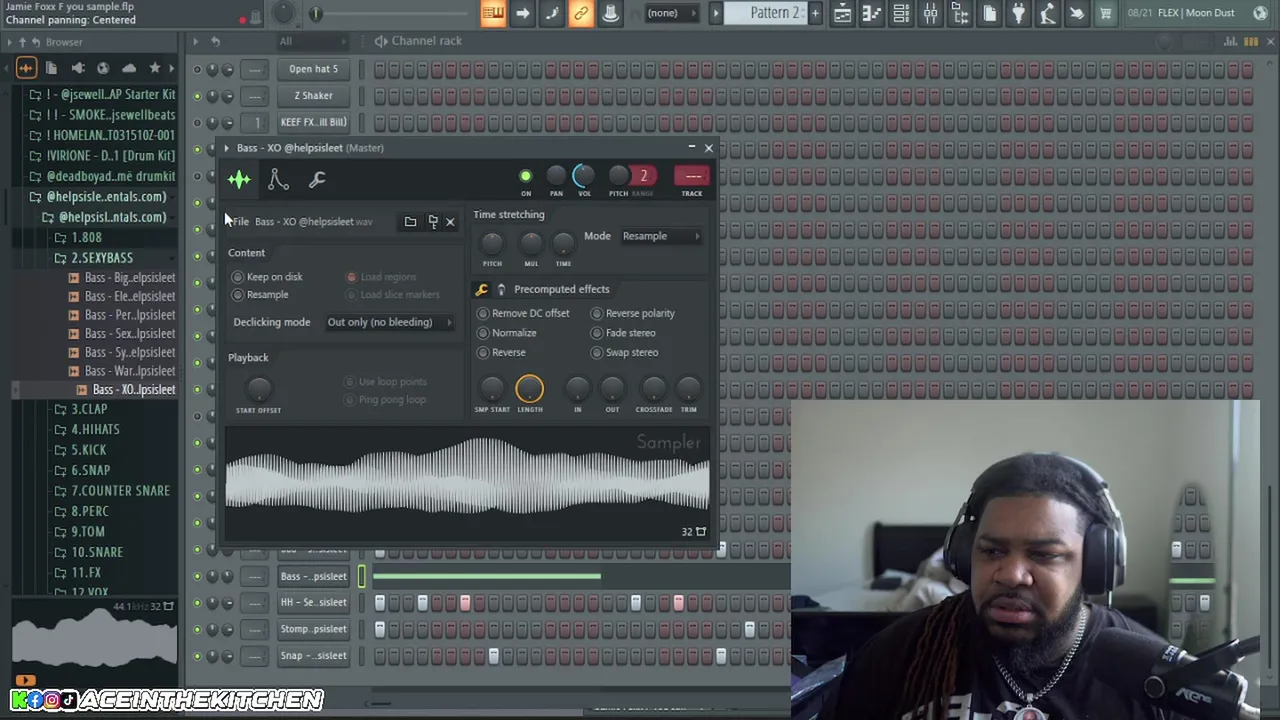1280x720 pixels.
Task: Click the orange link (multilink) toolbar icon
Action: [x=581, y=13]
